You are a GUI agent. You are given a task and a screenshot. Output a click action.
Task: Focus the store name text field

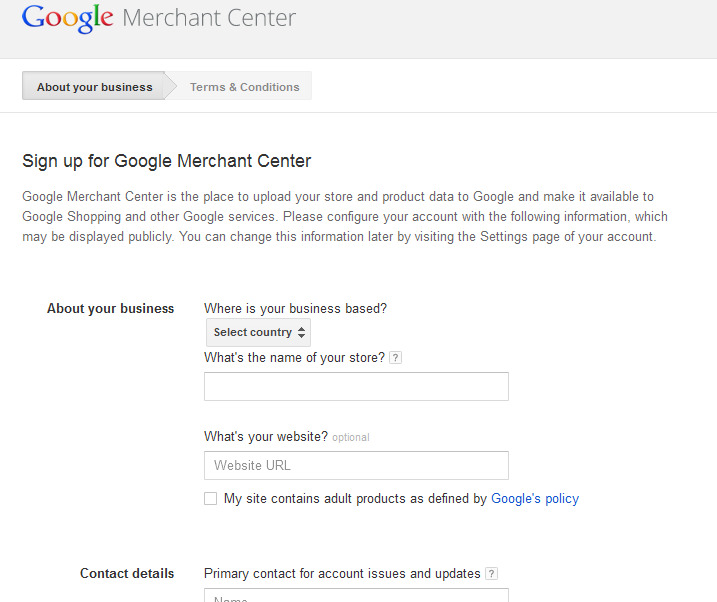tap(356, 386)
